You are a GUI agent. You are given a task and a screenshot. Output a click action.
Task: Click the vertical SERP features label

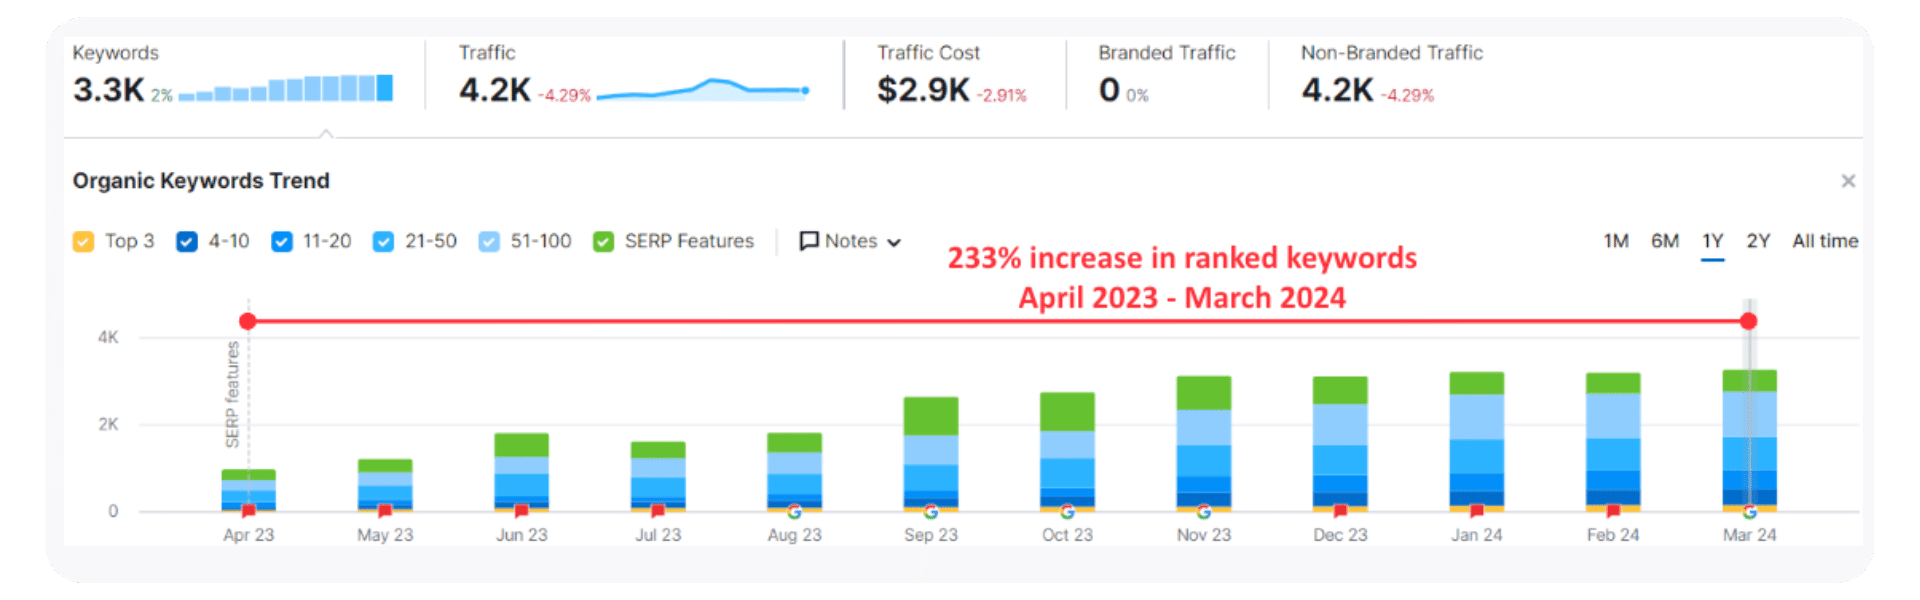tap(232, 394)
